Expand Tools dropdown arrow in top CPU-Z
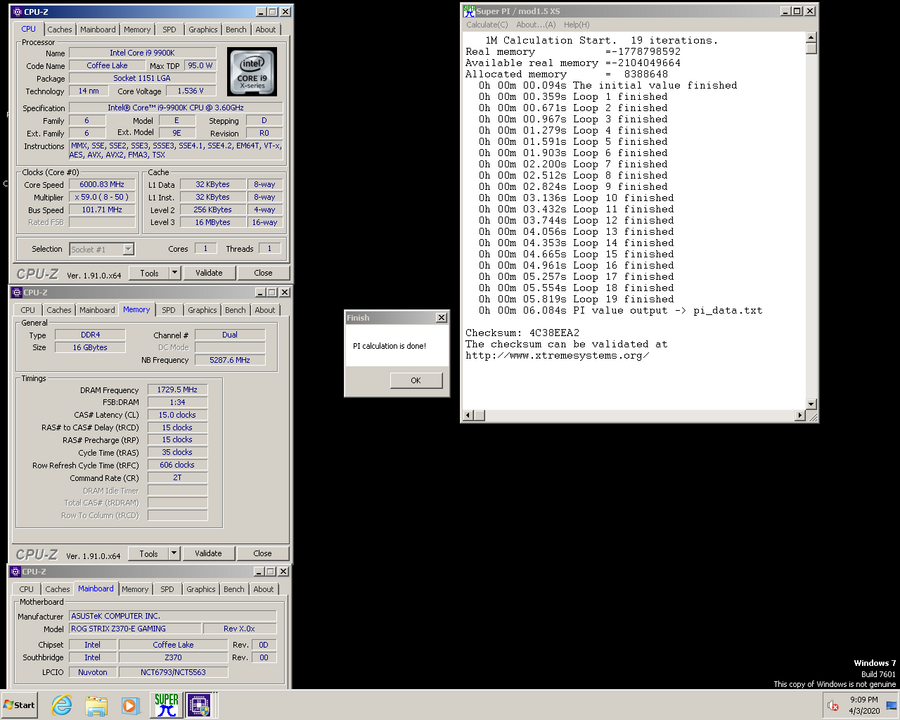 click(175, 273)
